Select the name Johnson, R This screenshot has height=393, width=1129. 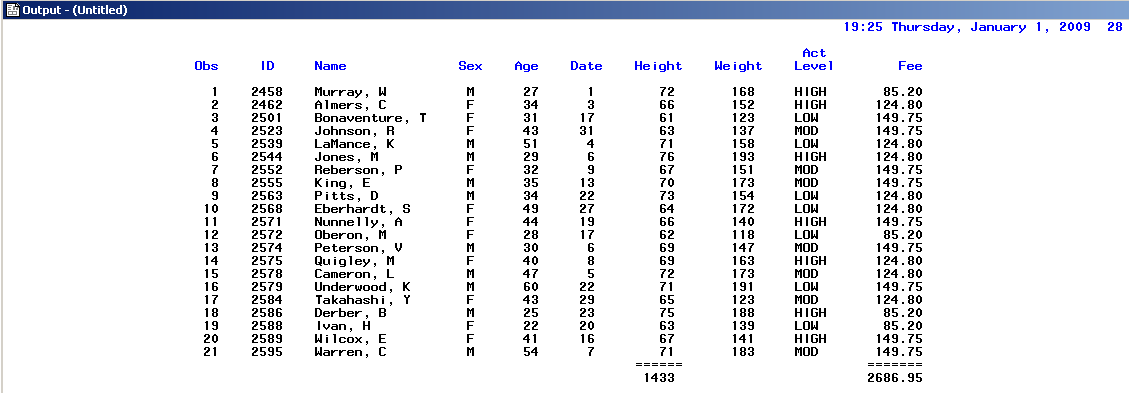pos(354,131)
